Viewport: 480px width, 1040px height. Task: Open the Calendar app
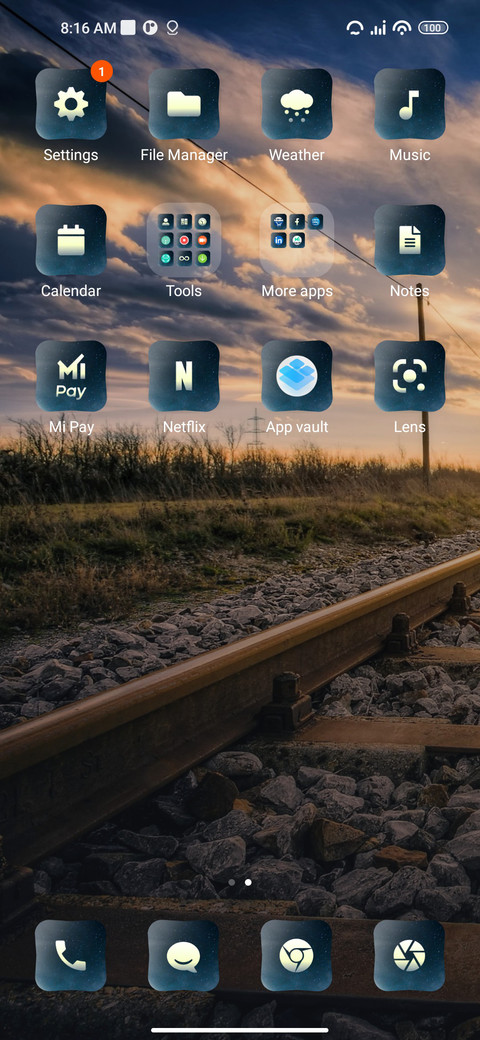[x=71, y=240]
